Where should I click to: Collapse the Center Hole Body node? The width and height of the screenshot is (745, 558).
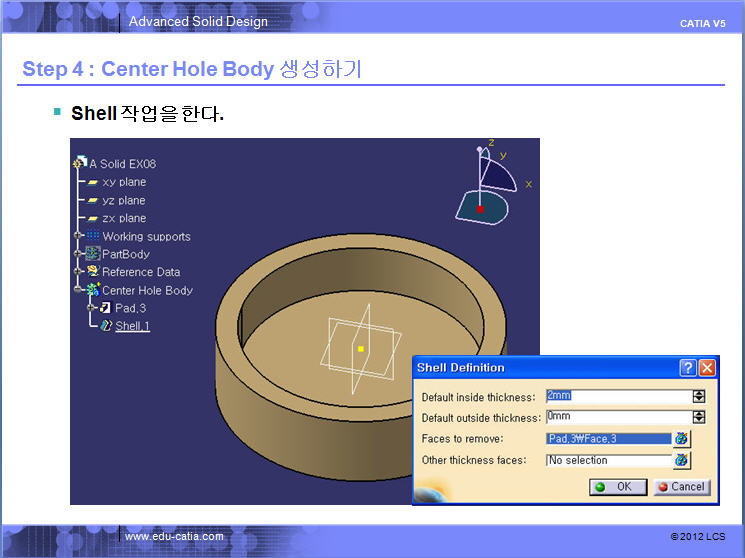click(79, 290)
